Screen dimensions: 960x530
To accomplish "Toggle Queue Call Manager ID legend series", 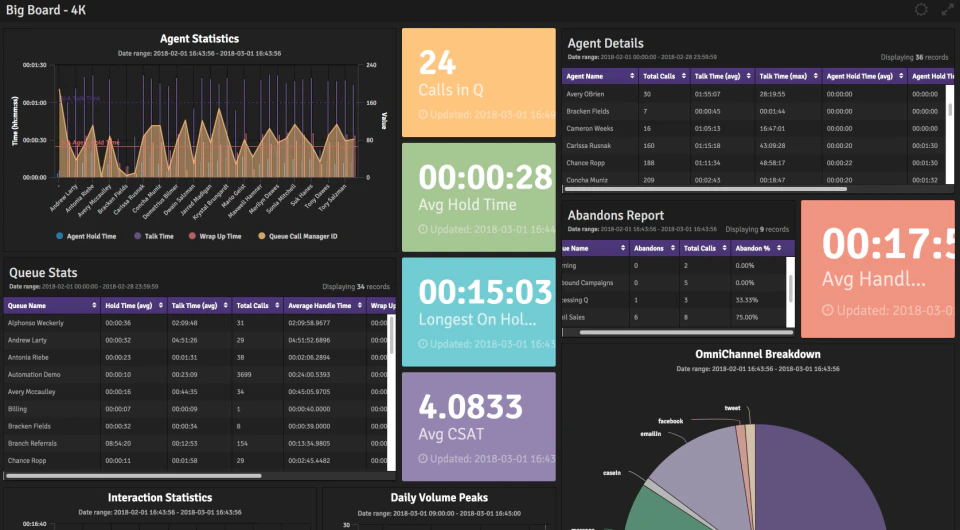I will pos(298,236).
